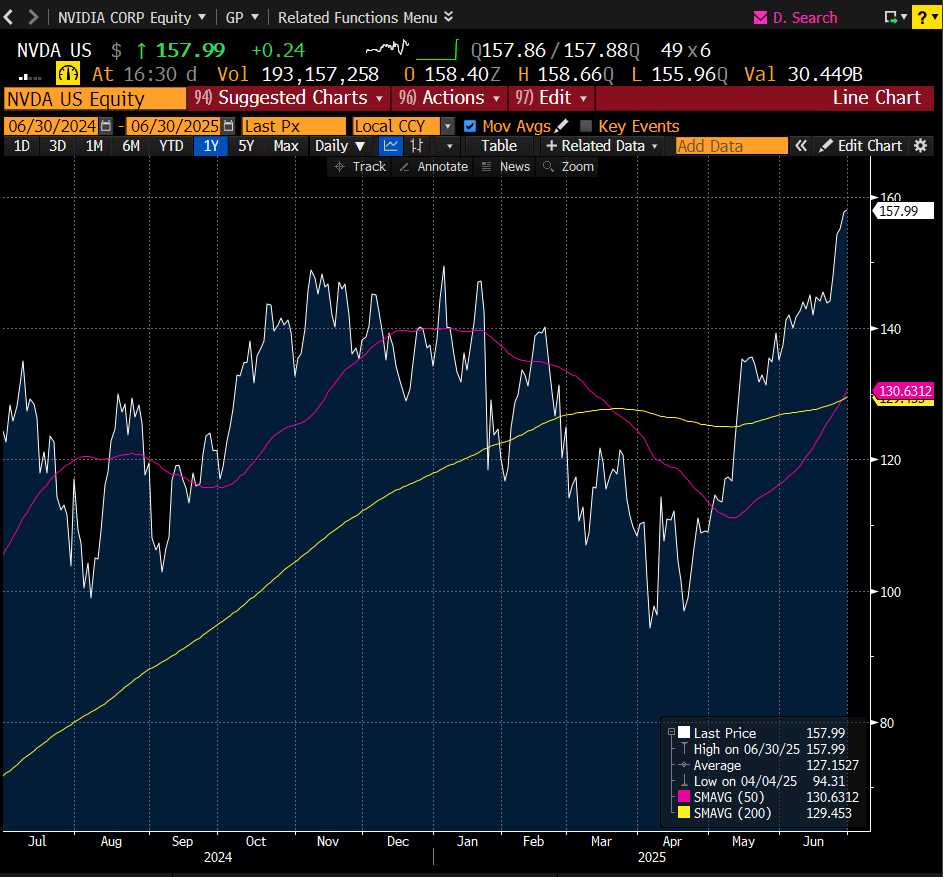Activate the Zoom magnifier tool
Screen dimensions: 943x877
568,167
